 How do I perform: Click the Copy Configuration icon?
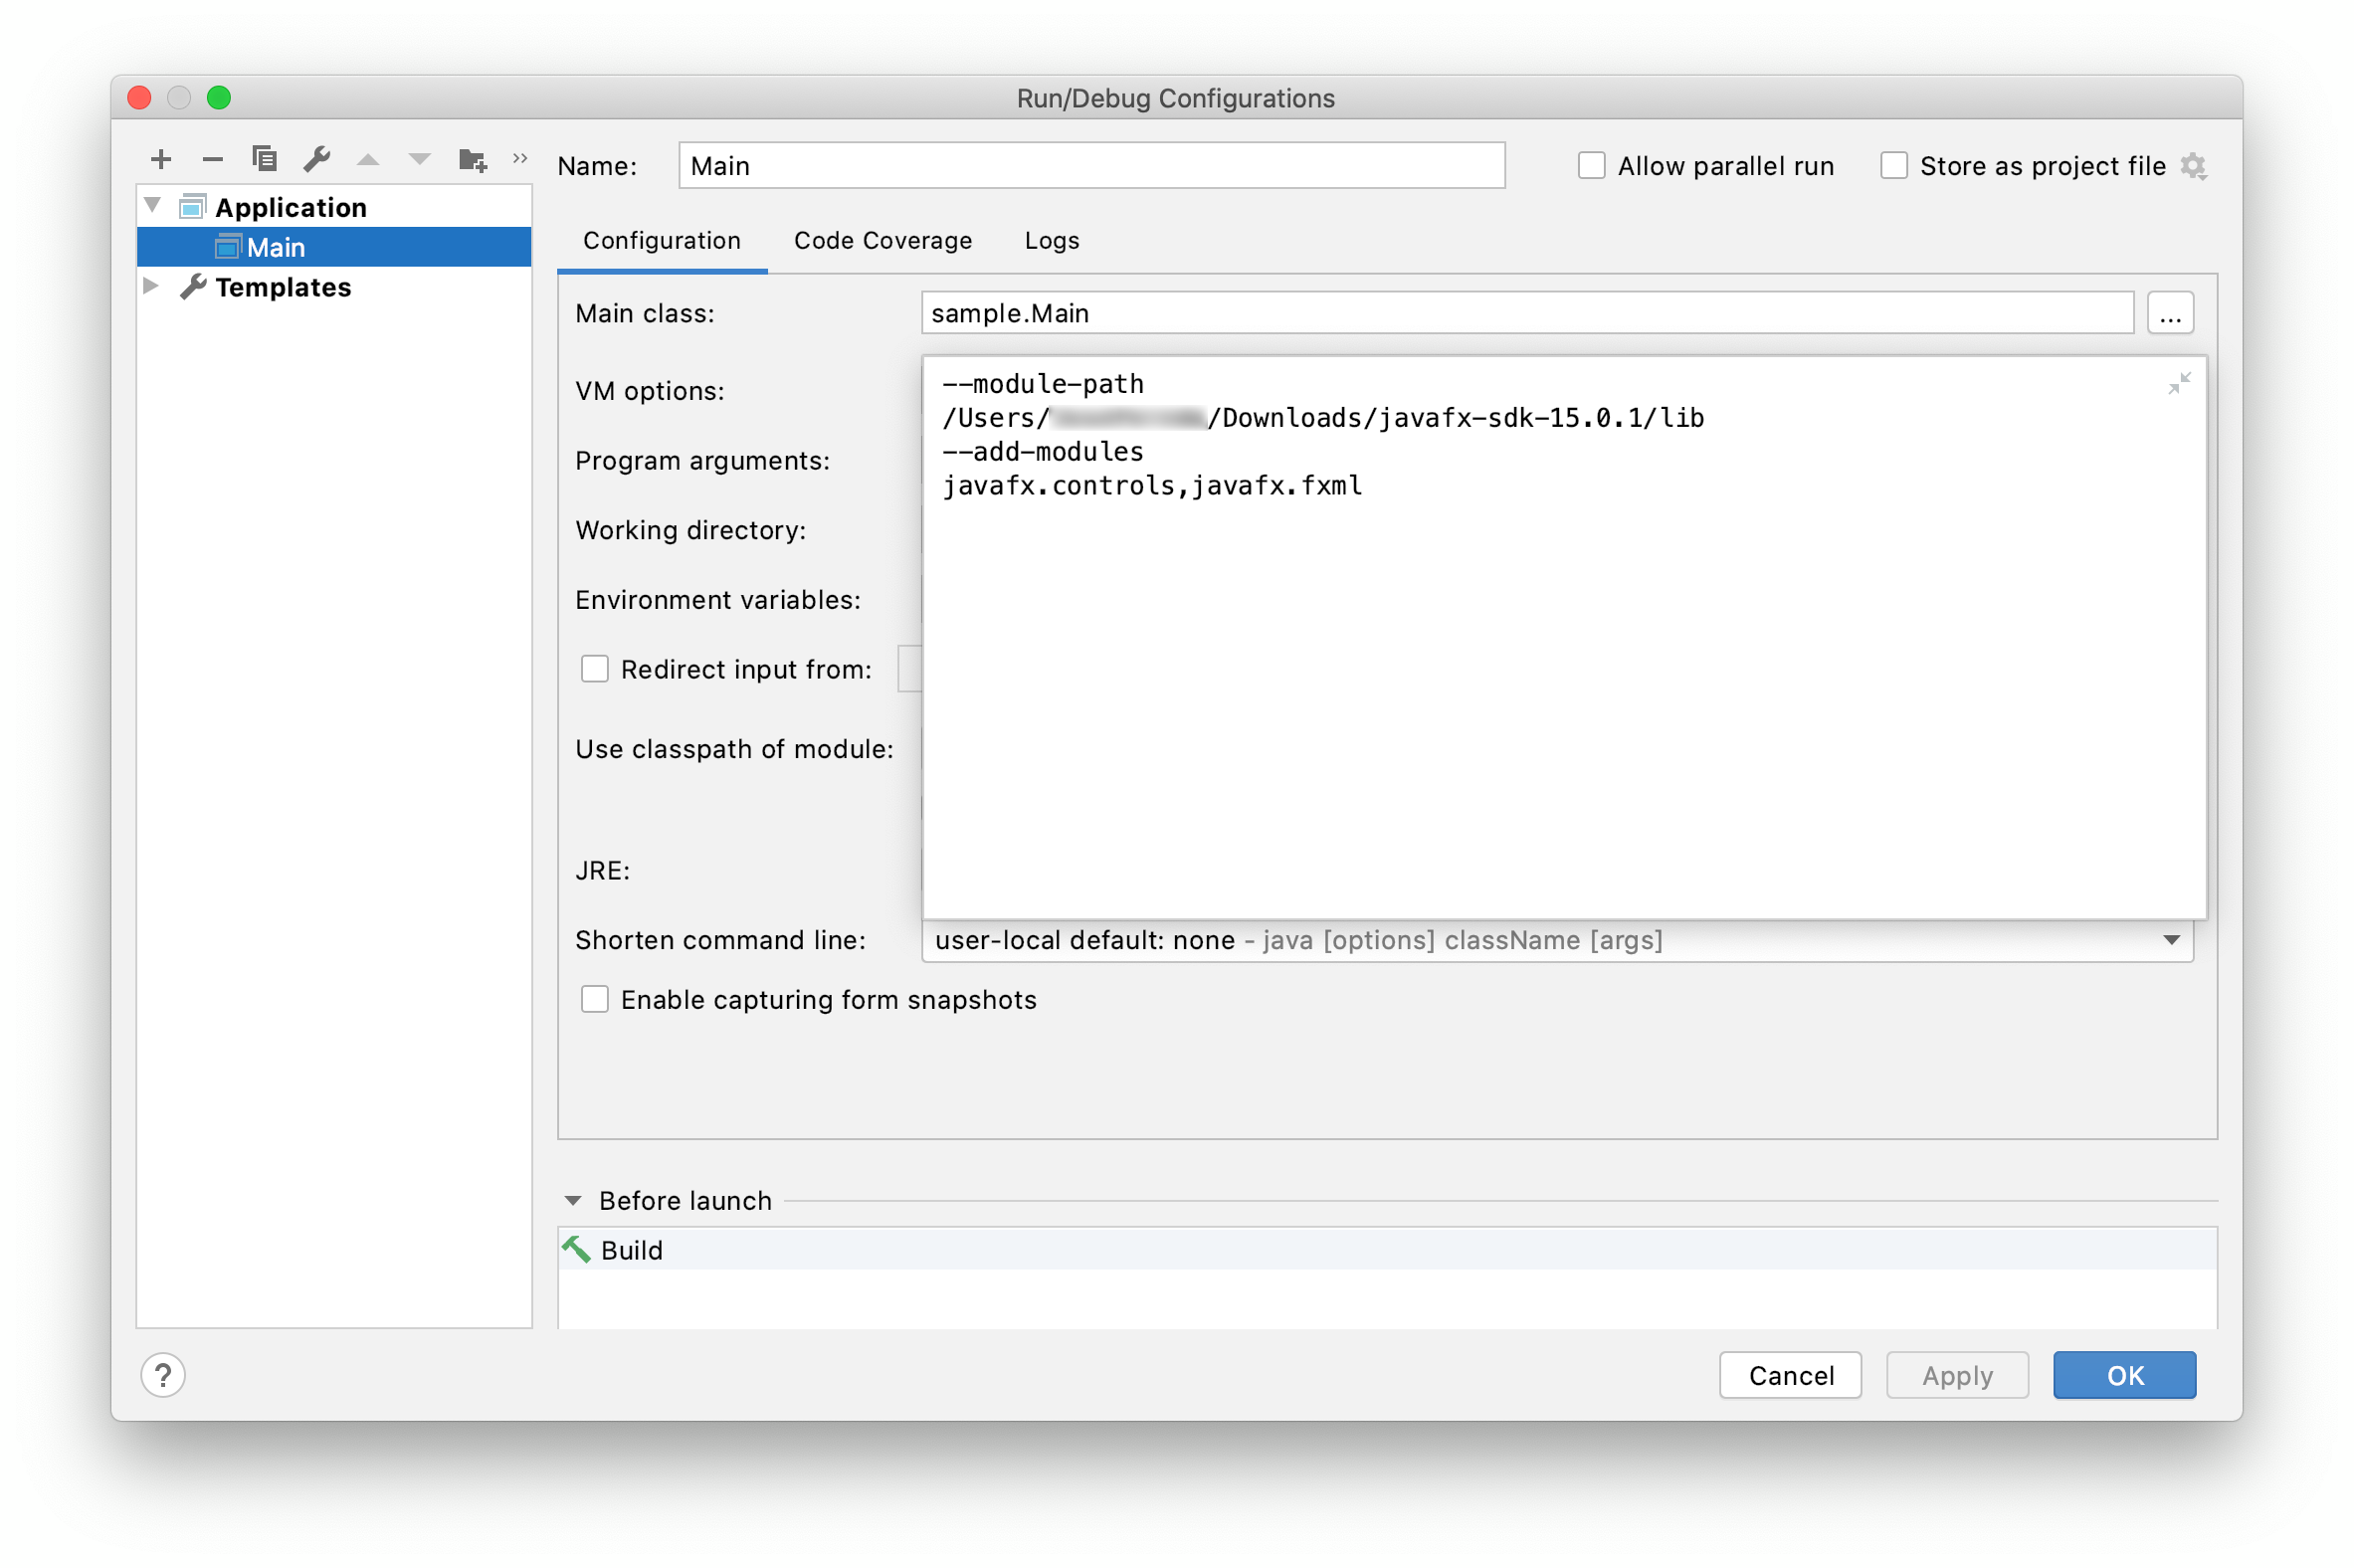pyautogui.click(x=264, y=159)
